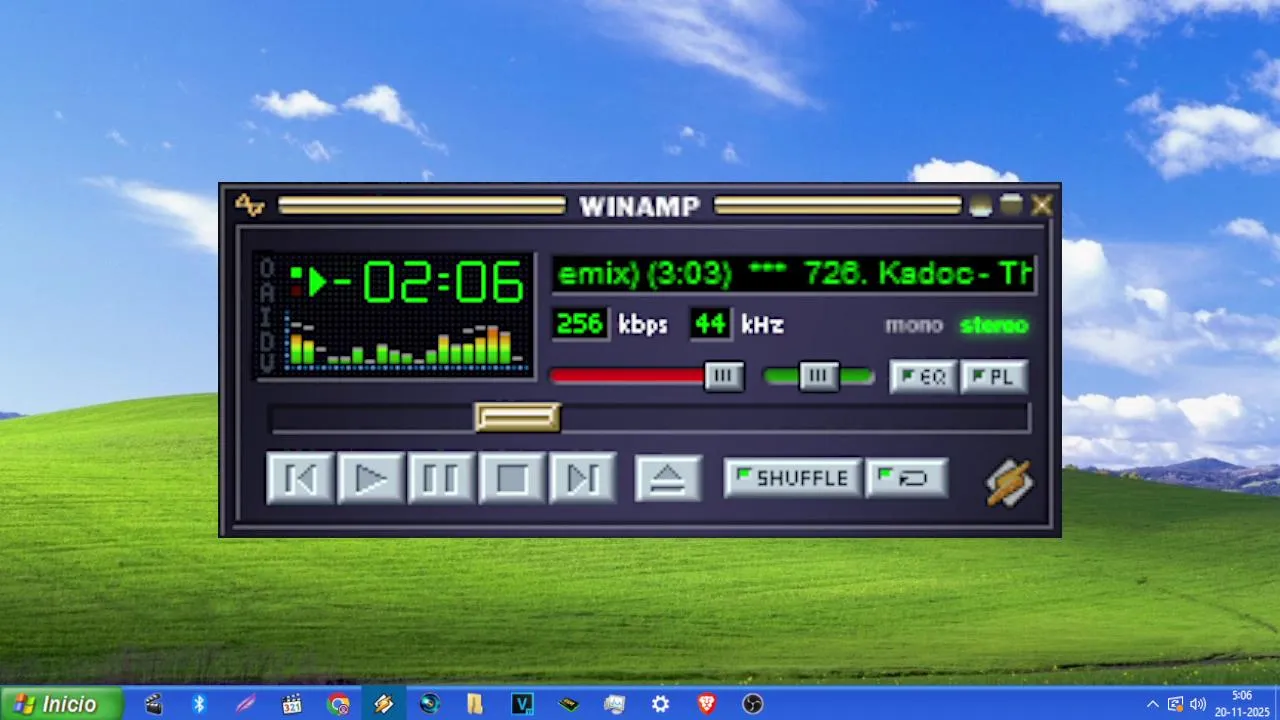This screenshot has width=1280, height=720.
Task: Open OBS Studio from taskbar
Action: [753, 704]
